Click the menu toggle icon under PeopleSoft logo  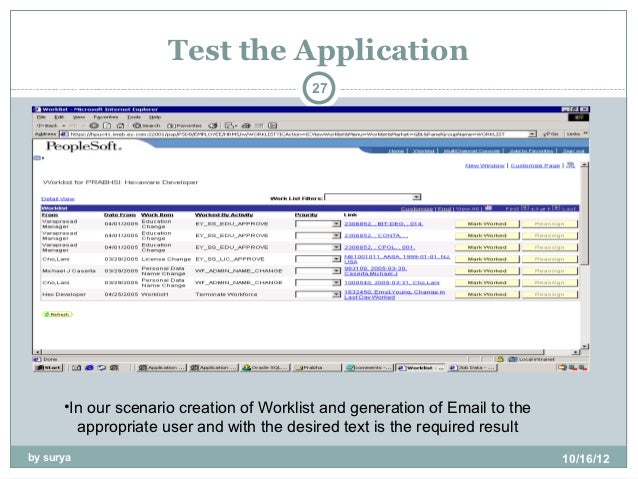38,158
